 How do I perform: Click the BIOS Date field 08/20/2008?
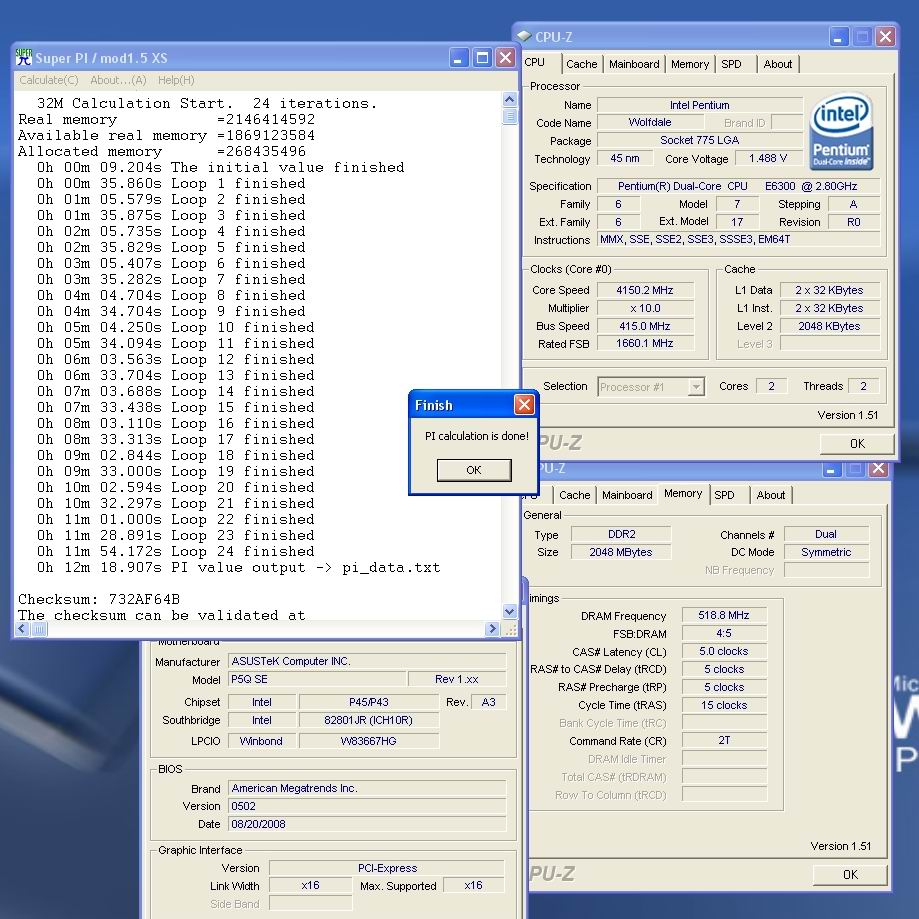click(367, 824)
